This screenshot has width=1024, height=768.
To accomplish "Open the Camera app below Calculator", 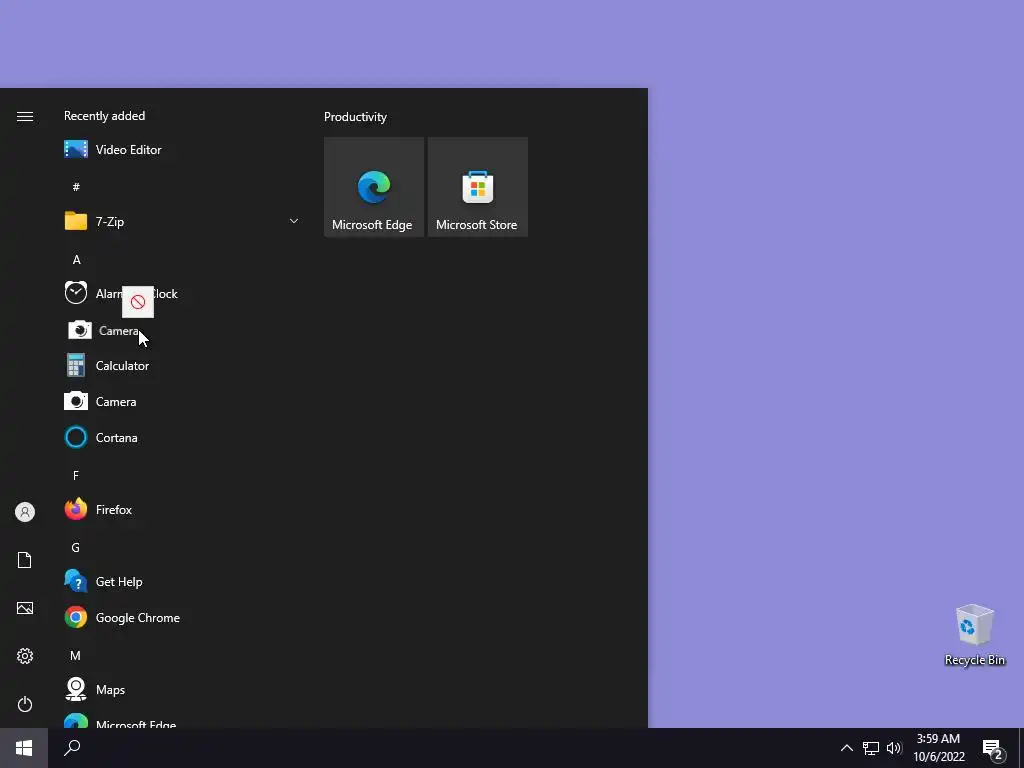I will point(182,402).
